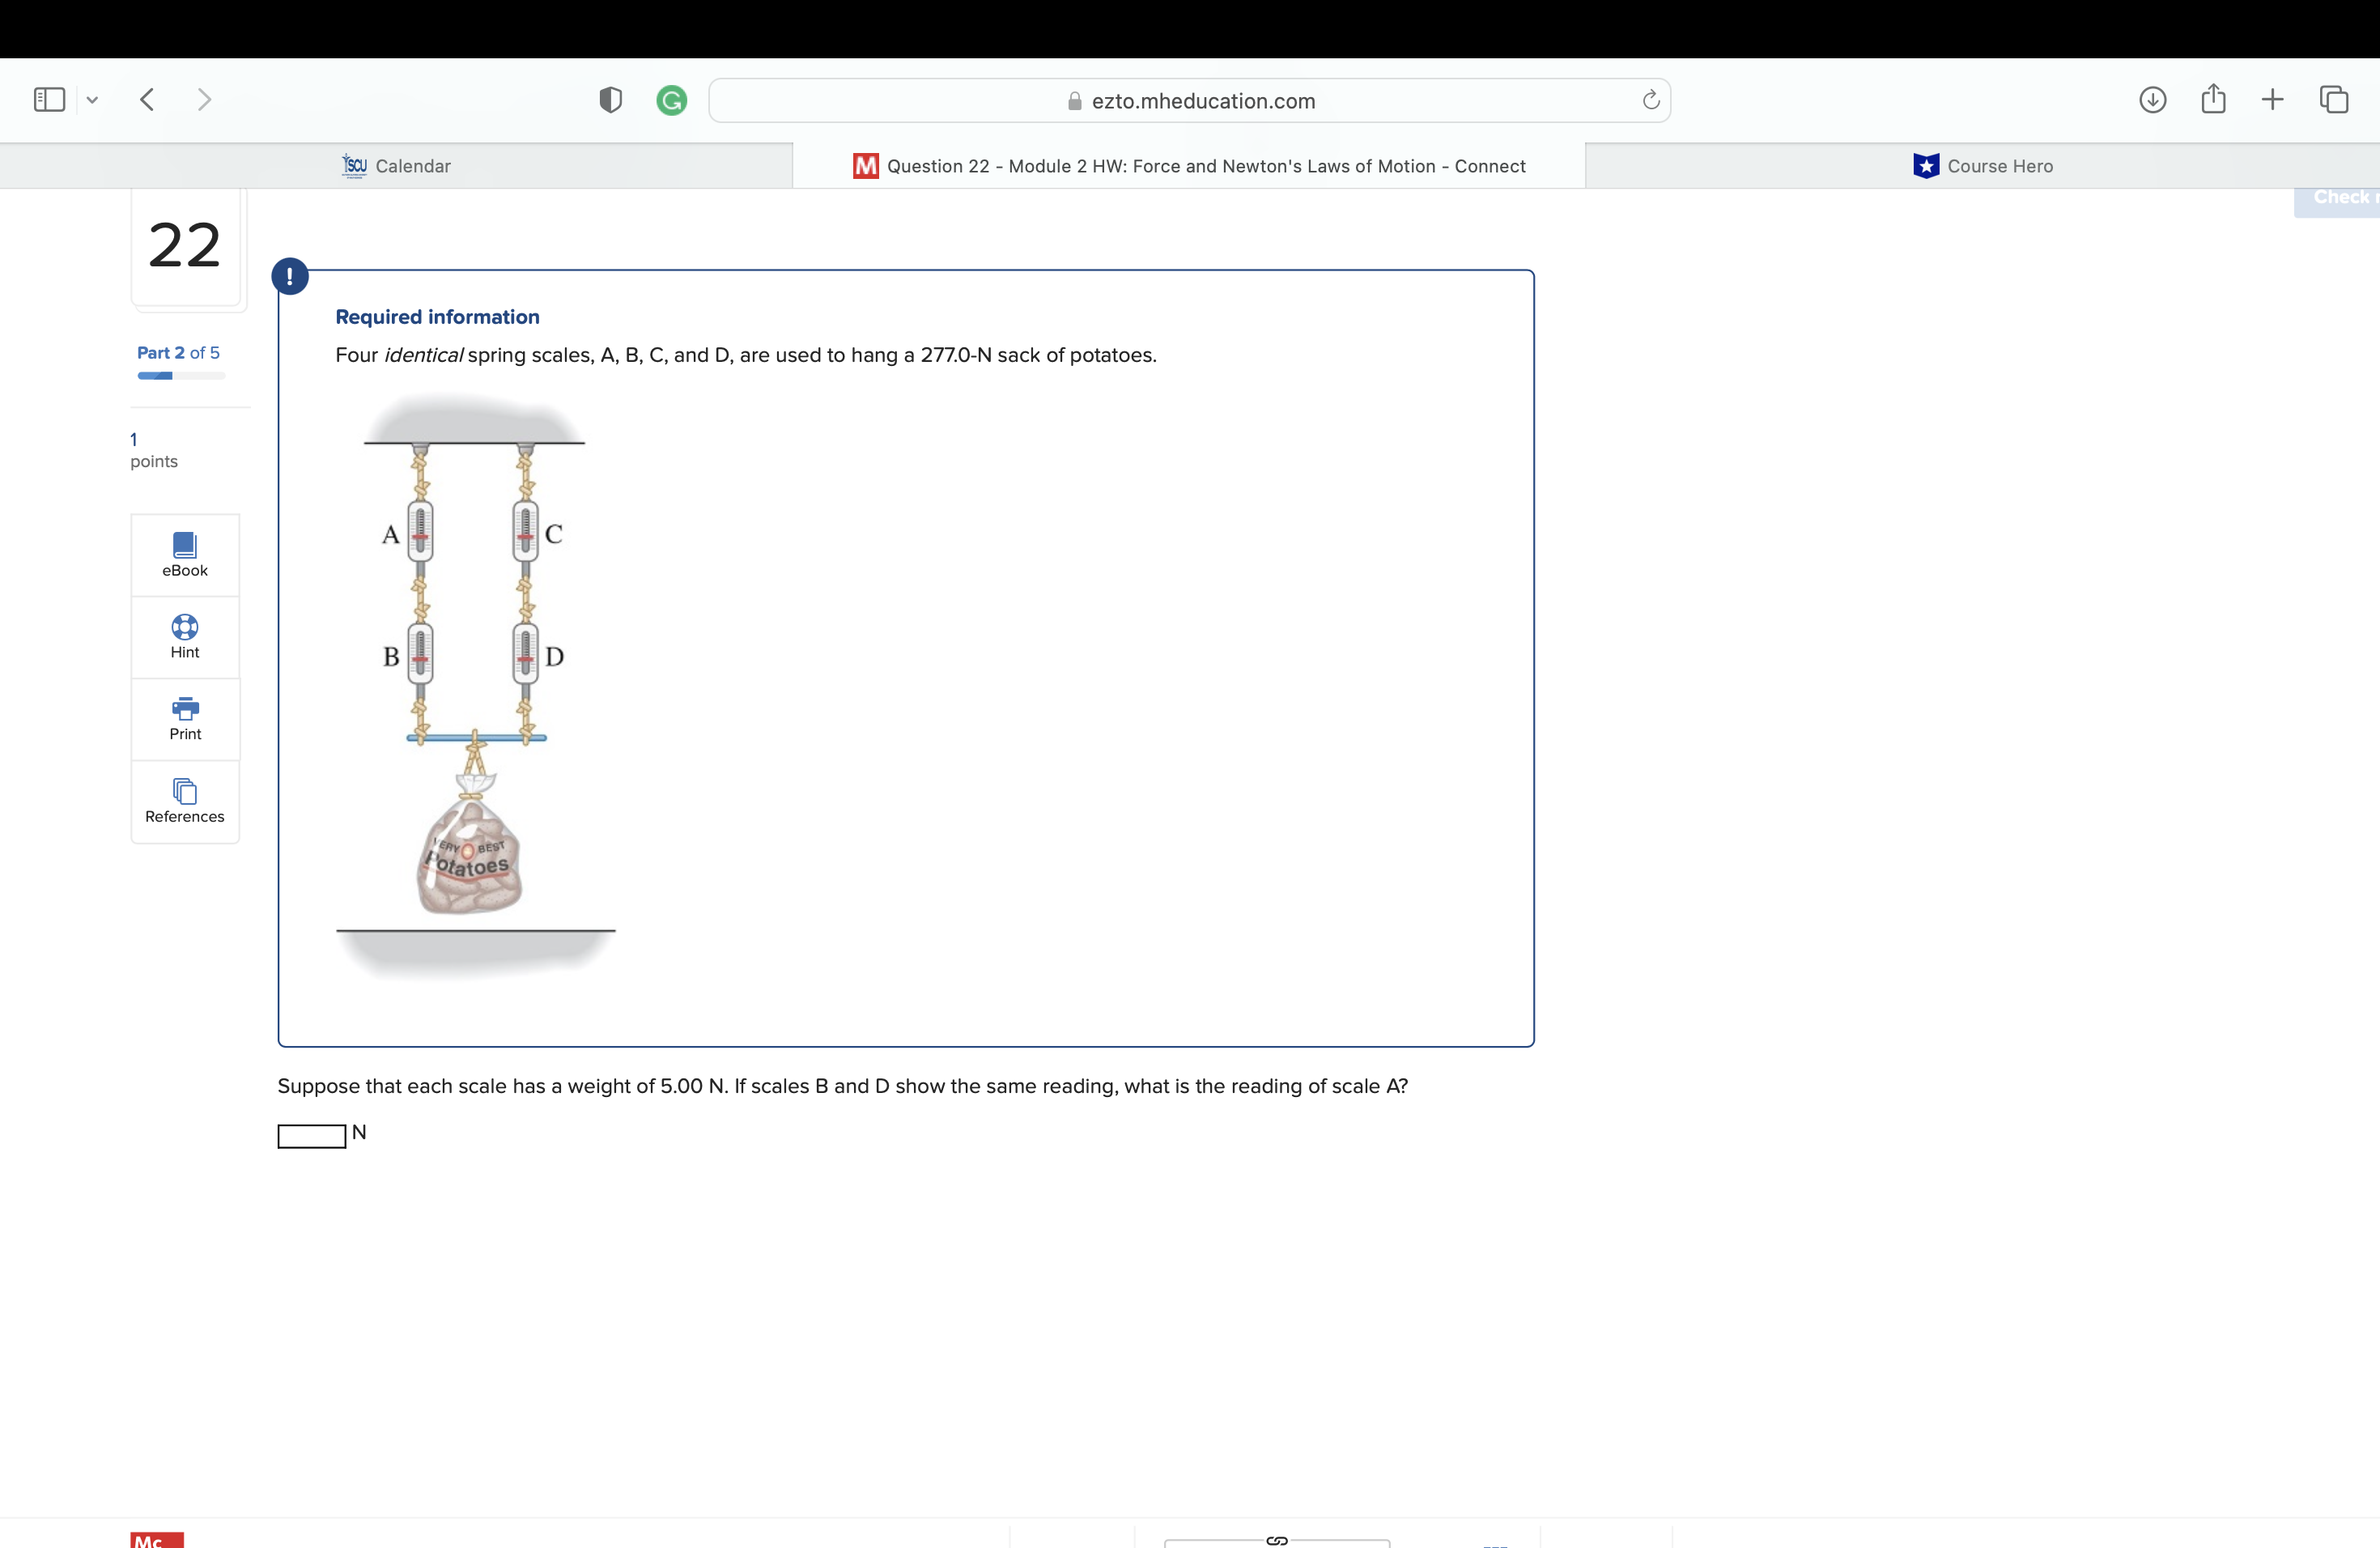Click the Part 2 progress bar
Screen dimensions: 2380x1548
180,376
